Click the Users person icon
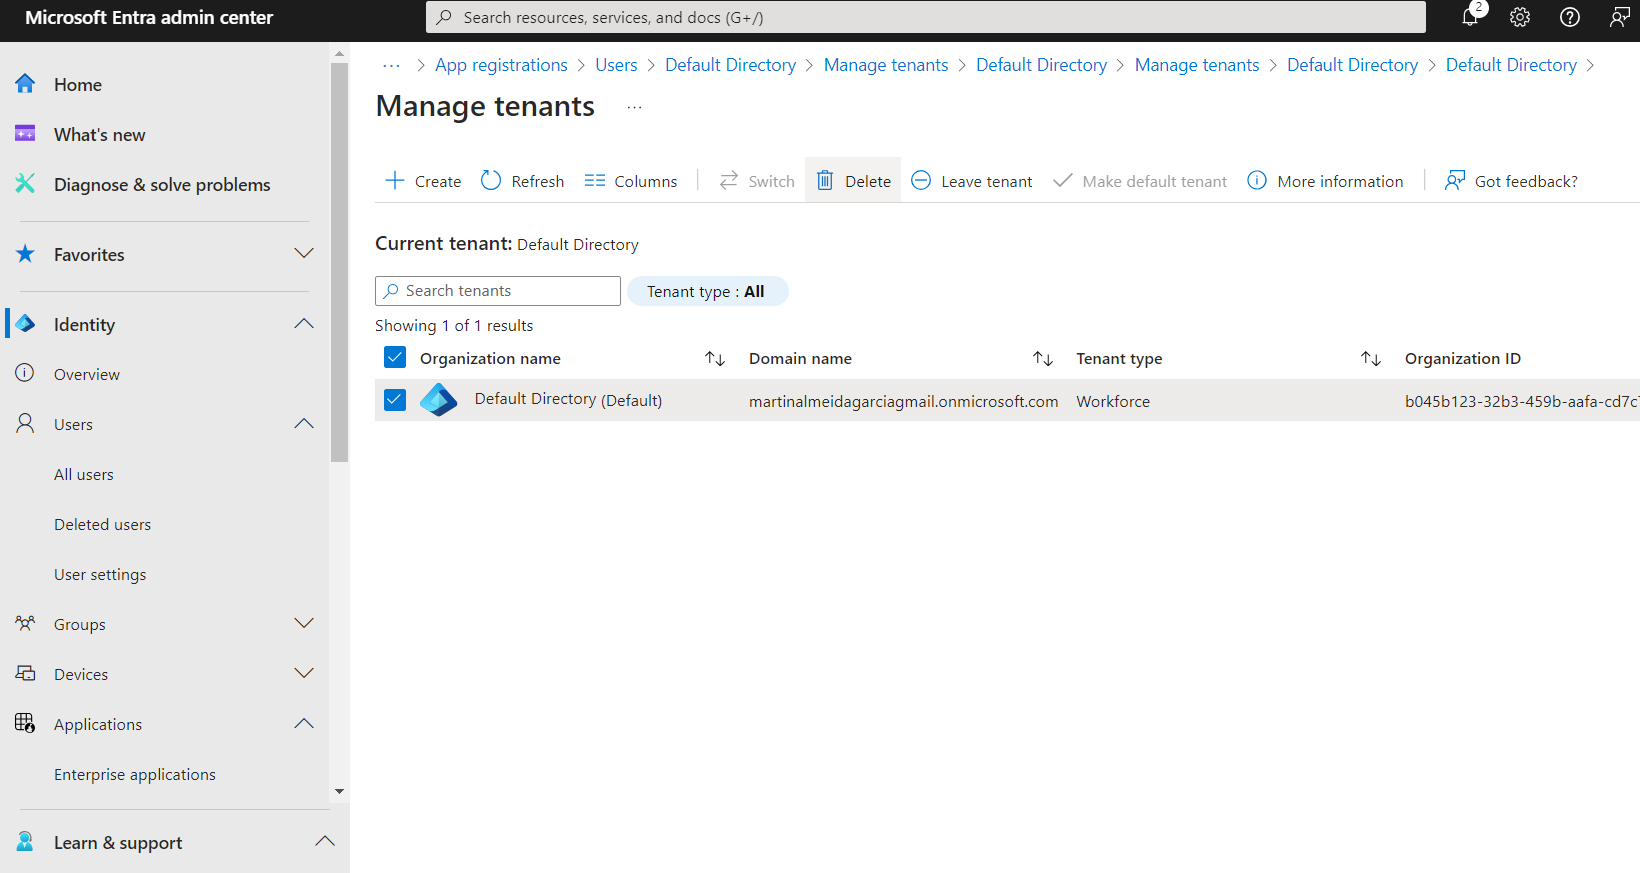This screenshot has height=873, width=1640. click(x=25, y=423)
